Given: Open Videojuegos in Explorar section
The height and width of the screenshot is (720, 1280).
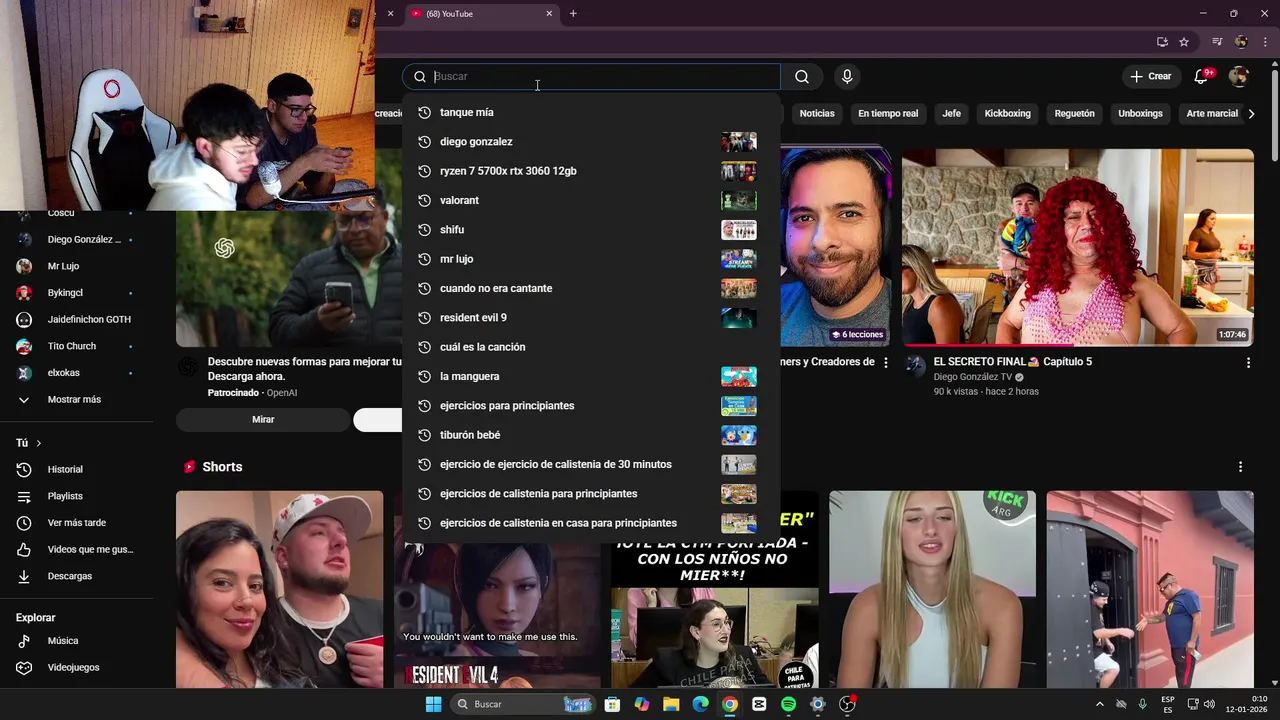Looking at the screenshot, I should [x=76, y=667].
